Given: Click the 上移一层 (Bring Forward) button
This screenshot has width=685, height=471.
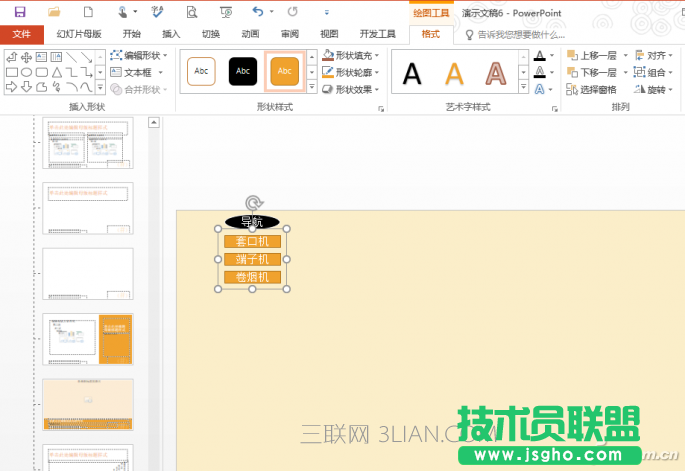Looking at the screenshot, I should pos(593,56).
